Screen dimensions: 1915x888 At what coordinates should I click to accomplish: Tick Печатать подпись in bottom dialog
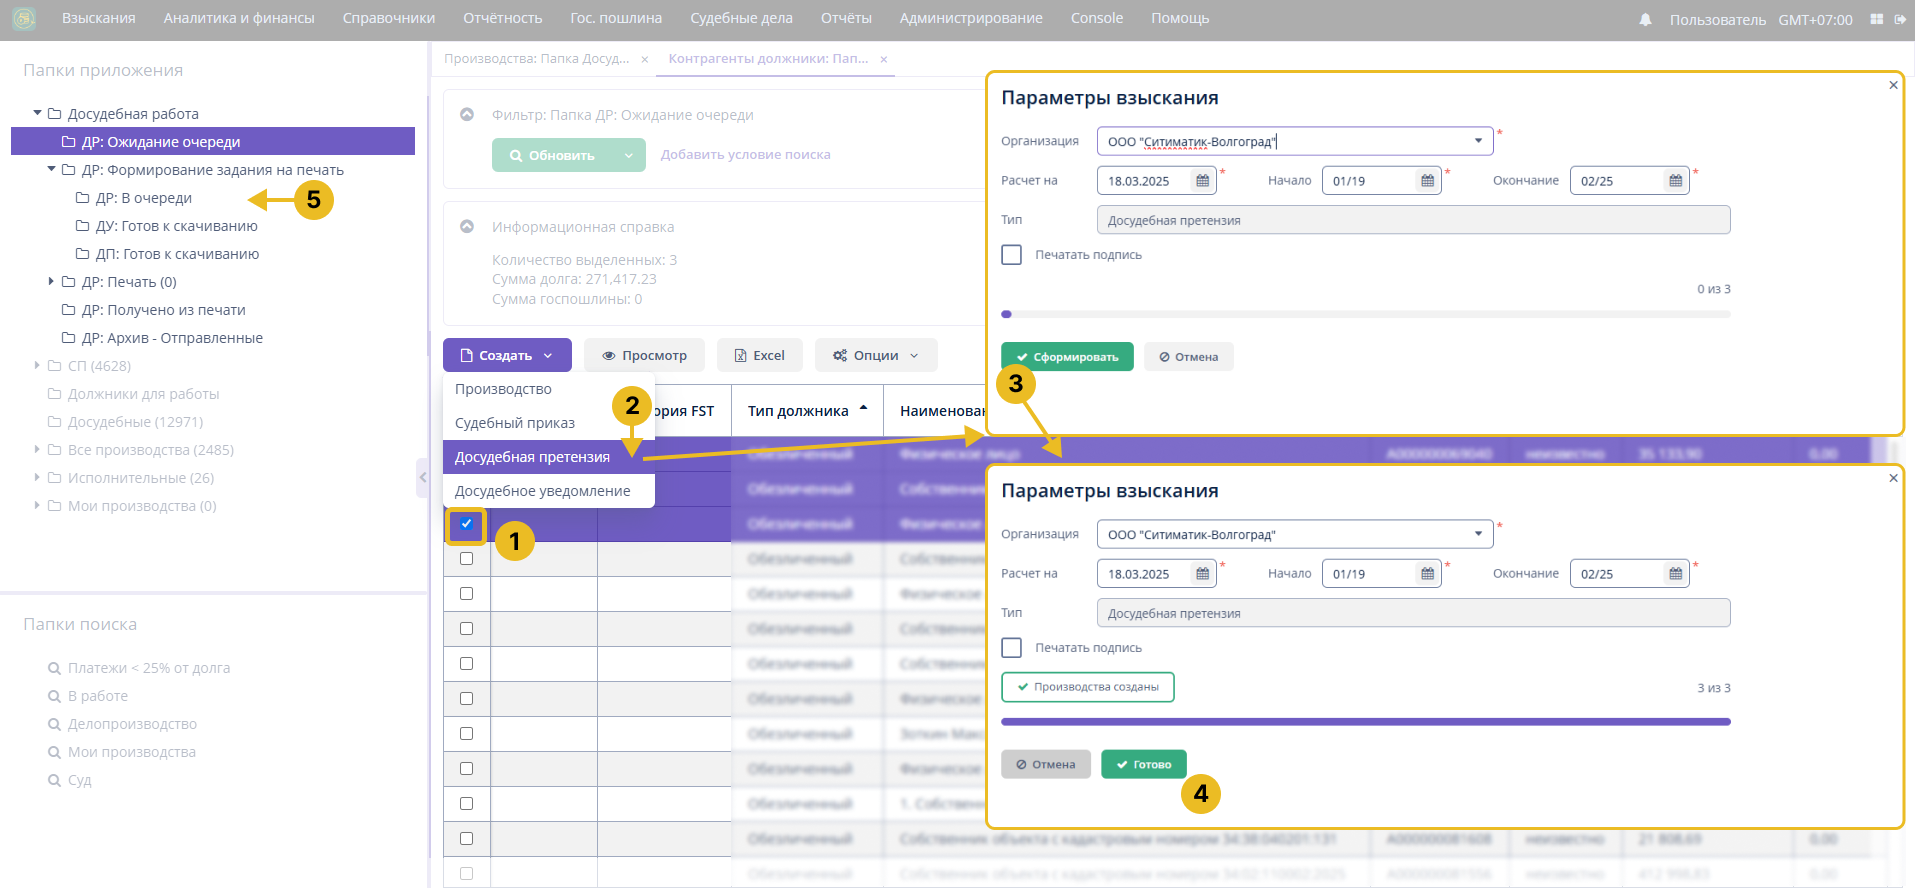(1012, 648)
